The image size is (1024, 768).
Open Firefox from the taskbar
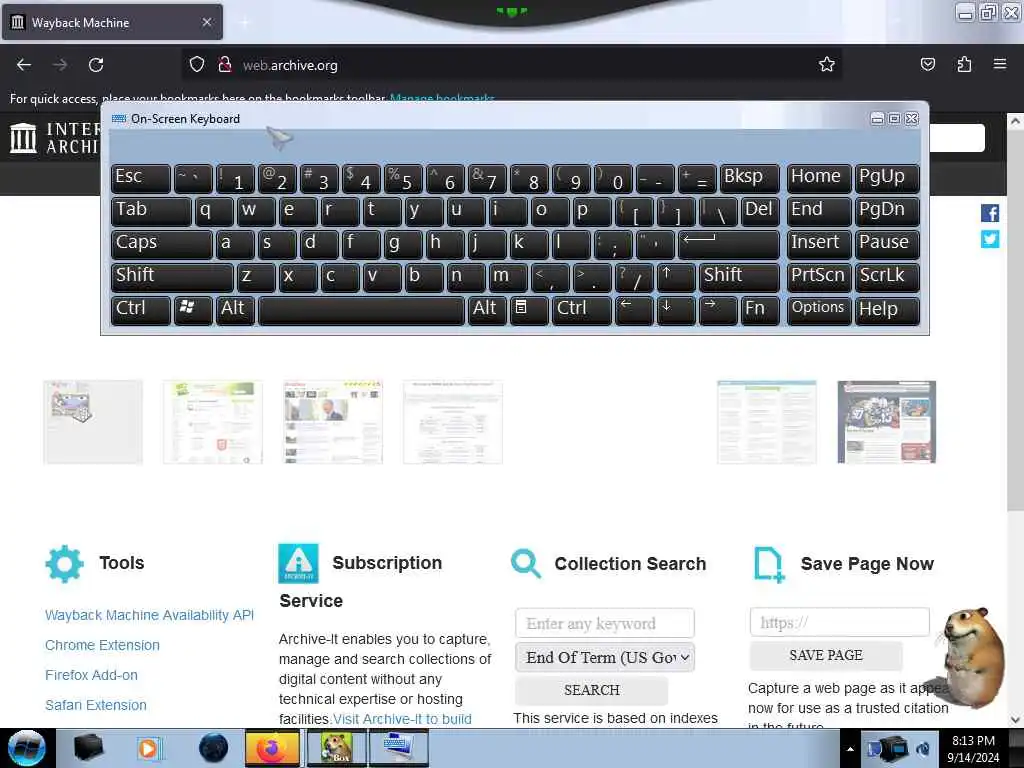(272, 748)
